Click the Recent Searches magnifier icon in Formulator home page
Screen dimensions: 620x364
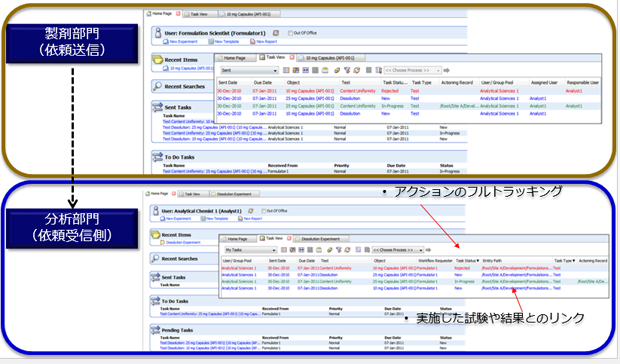coord(157,86)
